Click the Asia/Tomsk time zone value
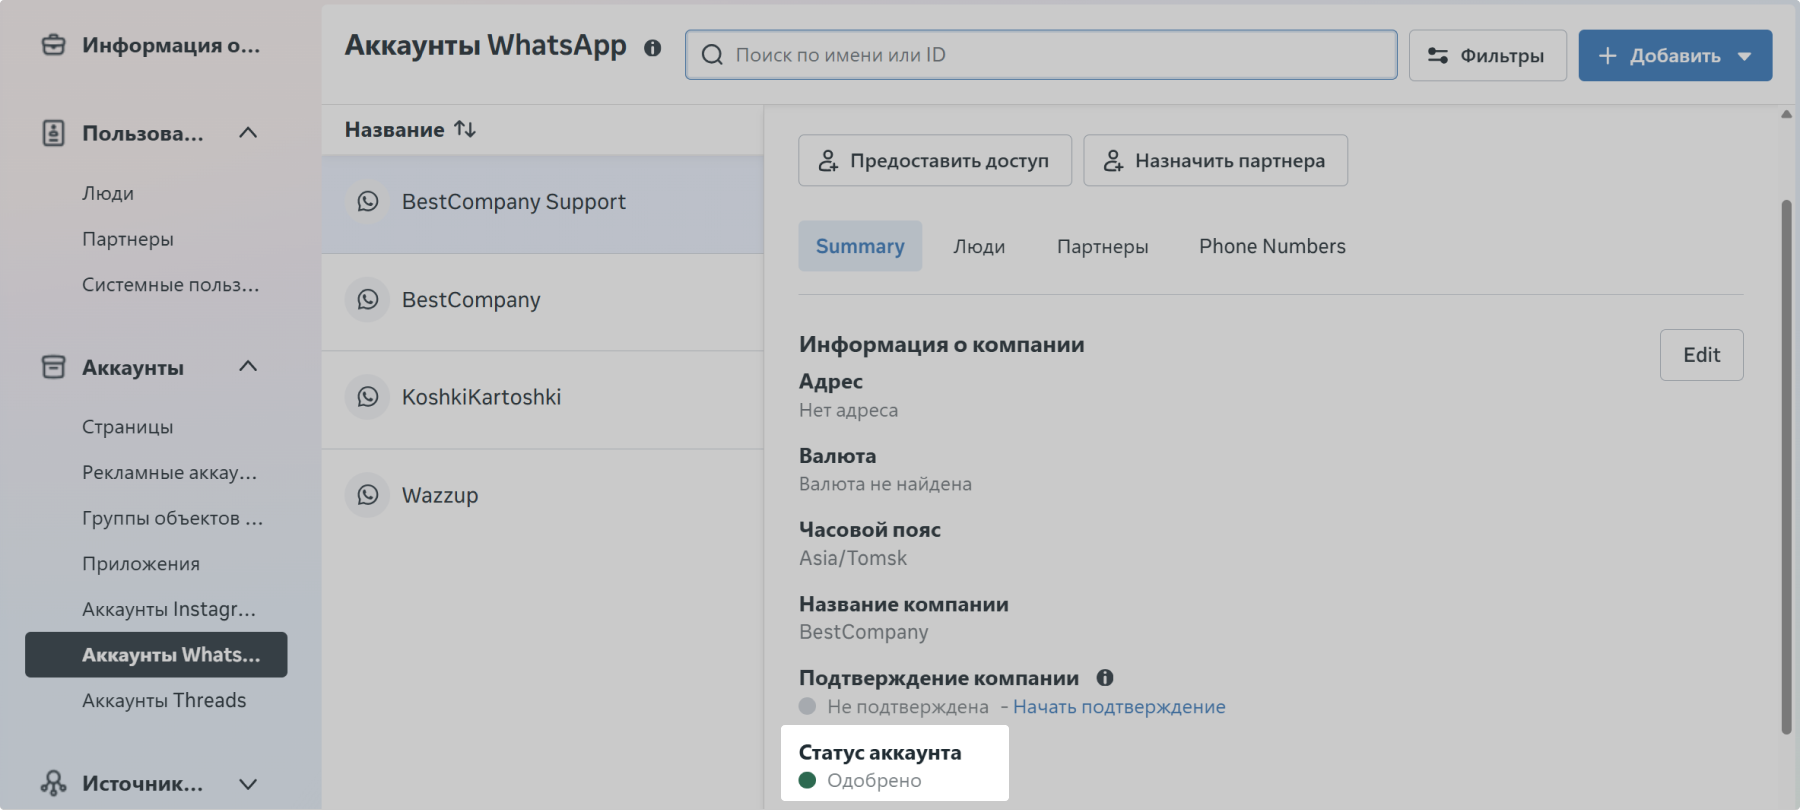 click(x=853, y=558)
